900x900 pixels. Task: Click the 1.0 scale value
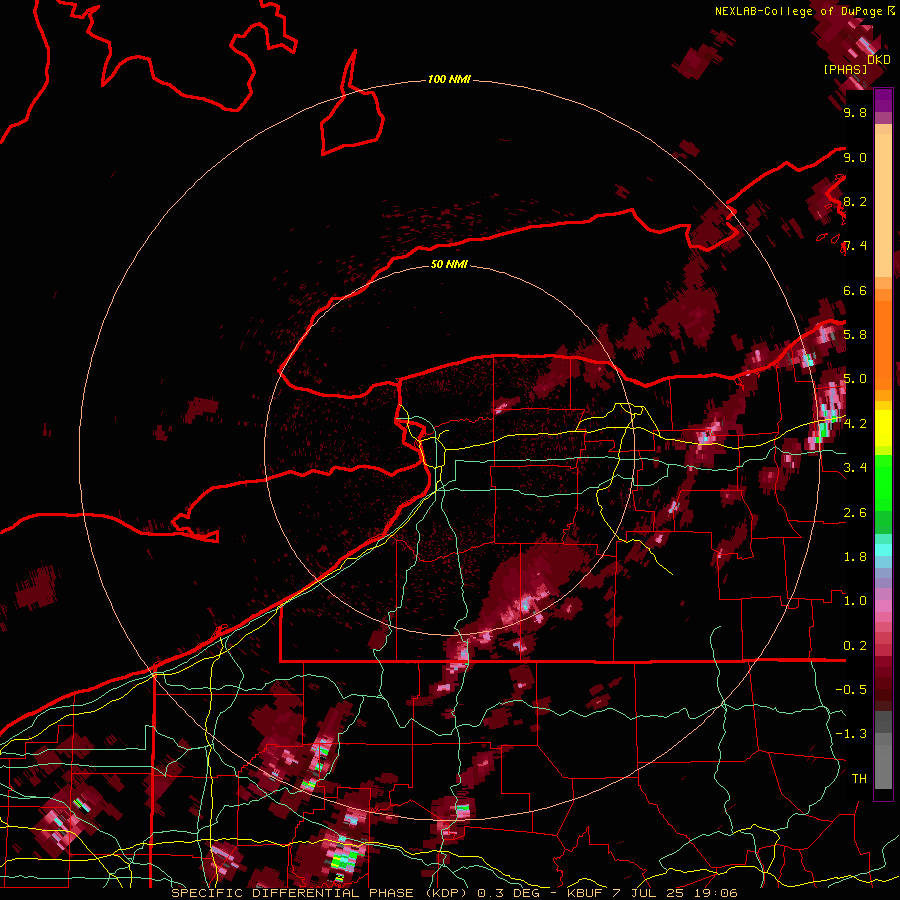click(855, 601)
